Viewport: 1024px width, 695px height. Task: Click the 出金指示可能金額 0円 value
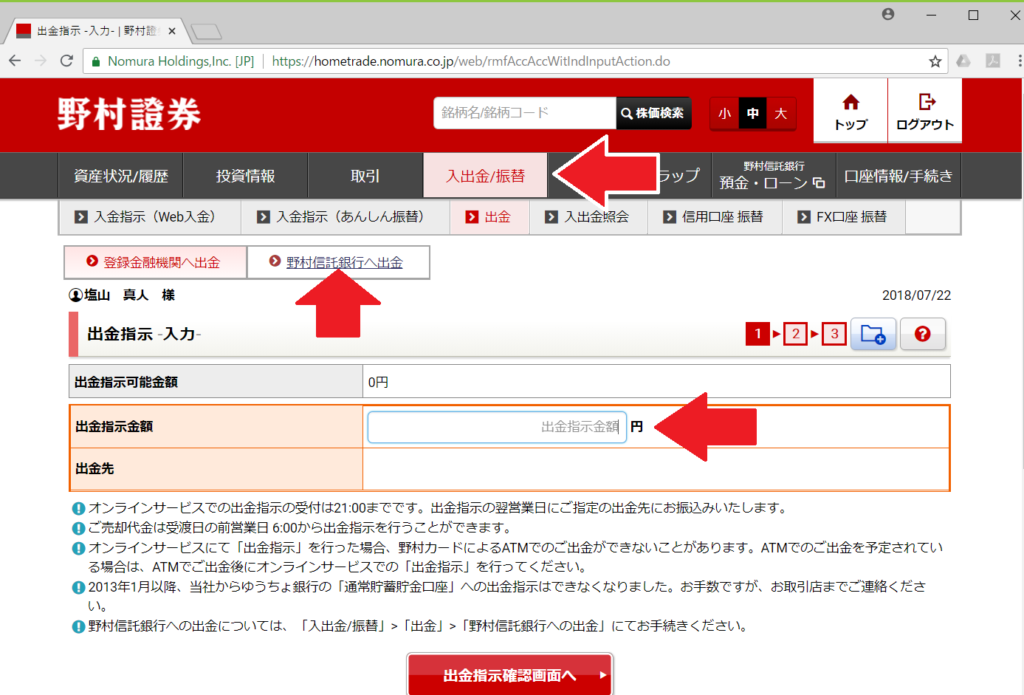tap(378, 382)
